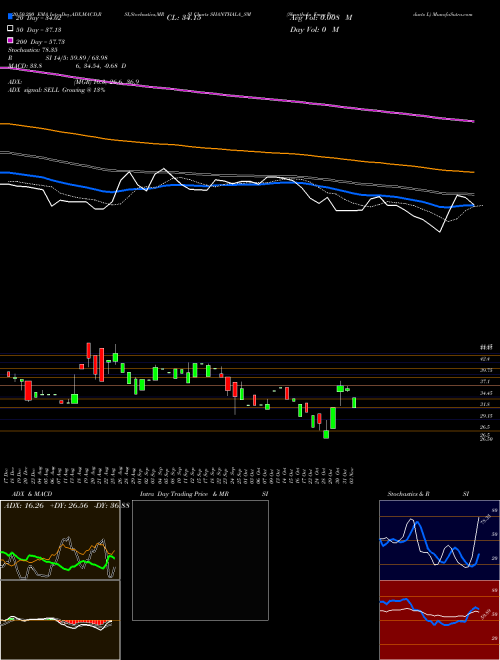Viewport: 500px width, 660px height.
Task: Click the 'Stochastics: 78.33' reading
Action: (33, 50)
